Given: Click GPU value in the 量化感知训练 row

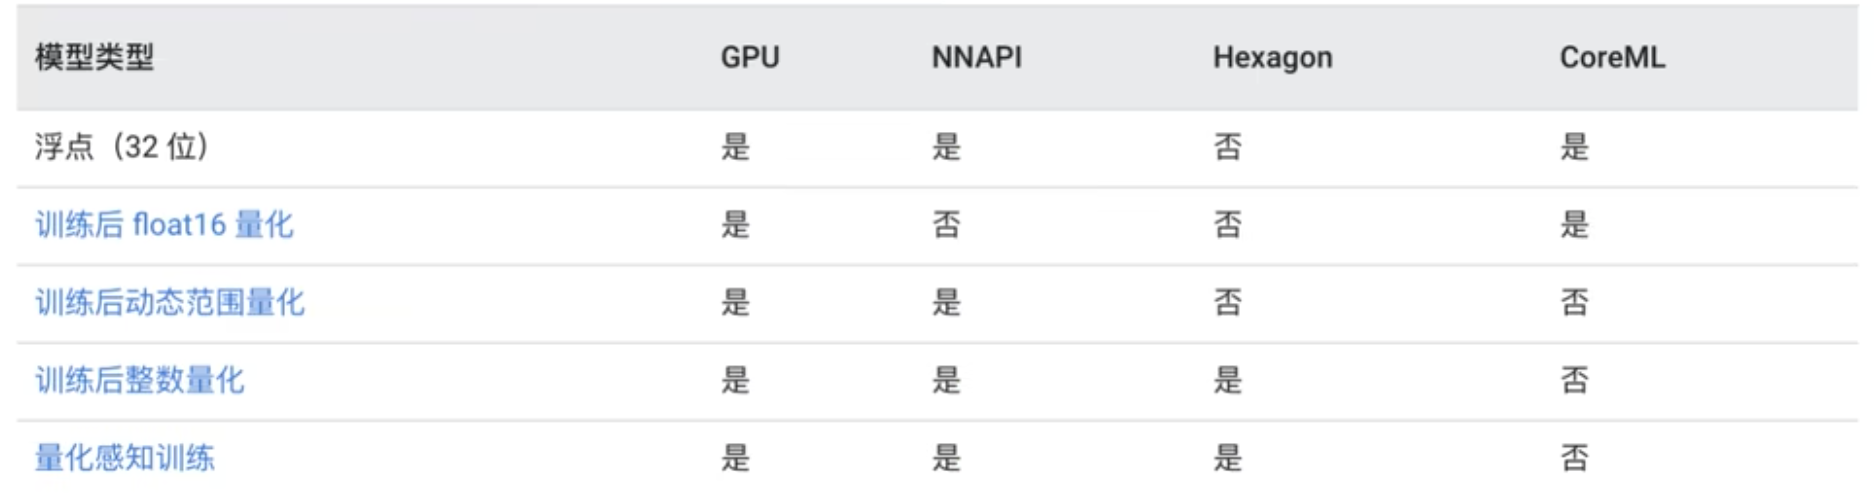Looking at the screenshot, I should (735, 458).
